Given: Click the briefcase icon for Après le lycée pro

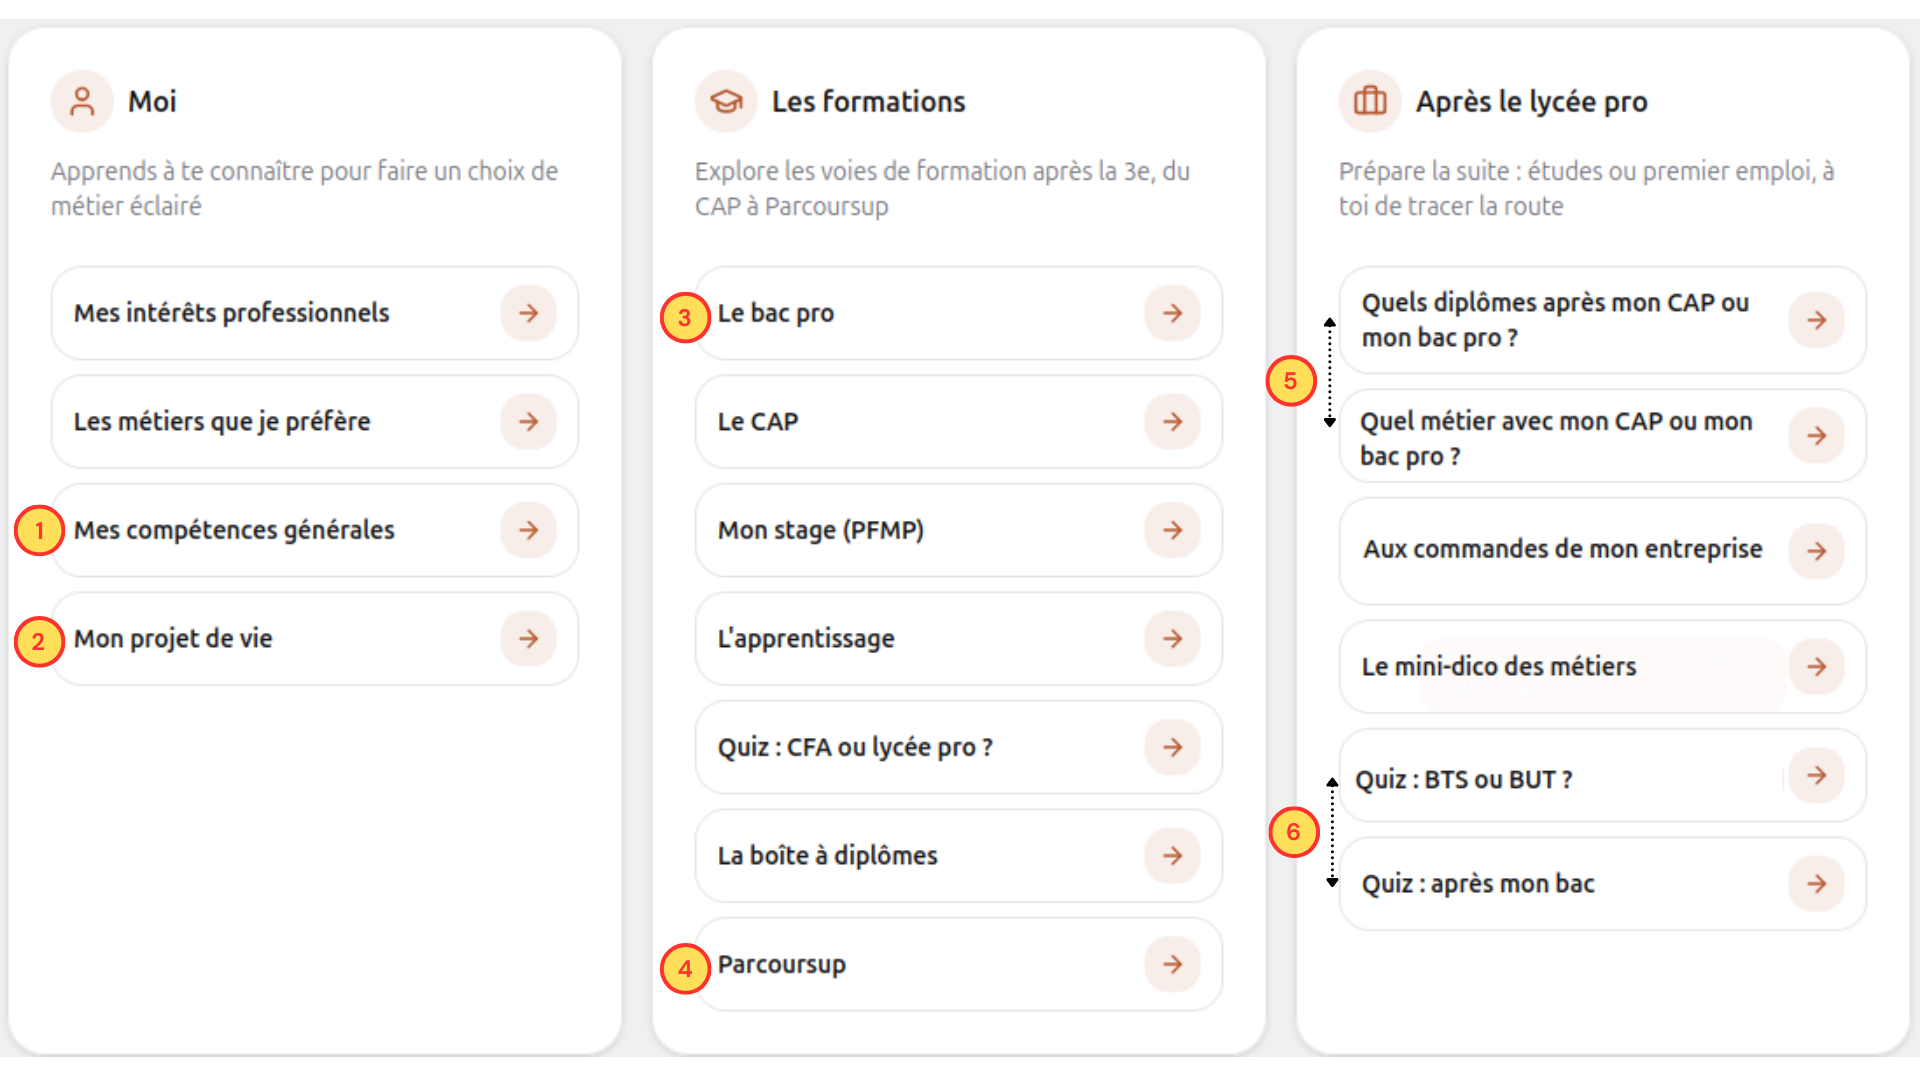Looking at the screenshot, I should coord(1370,101).
